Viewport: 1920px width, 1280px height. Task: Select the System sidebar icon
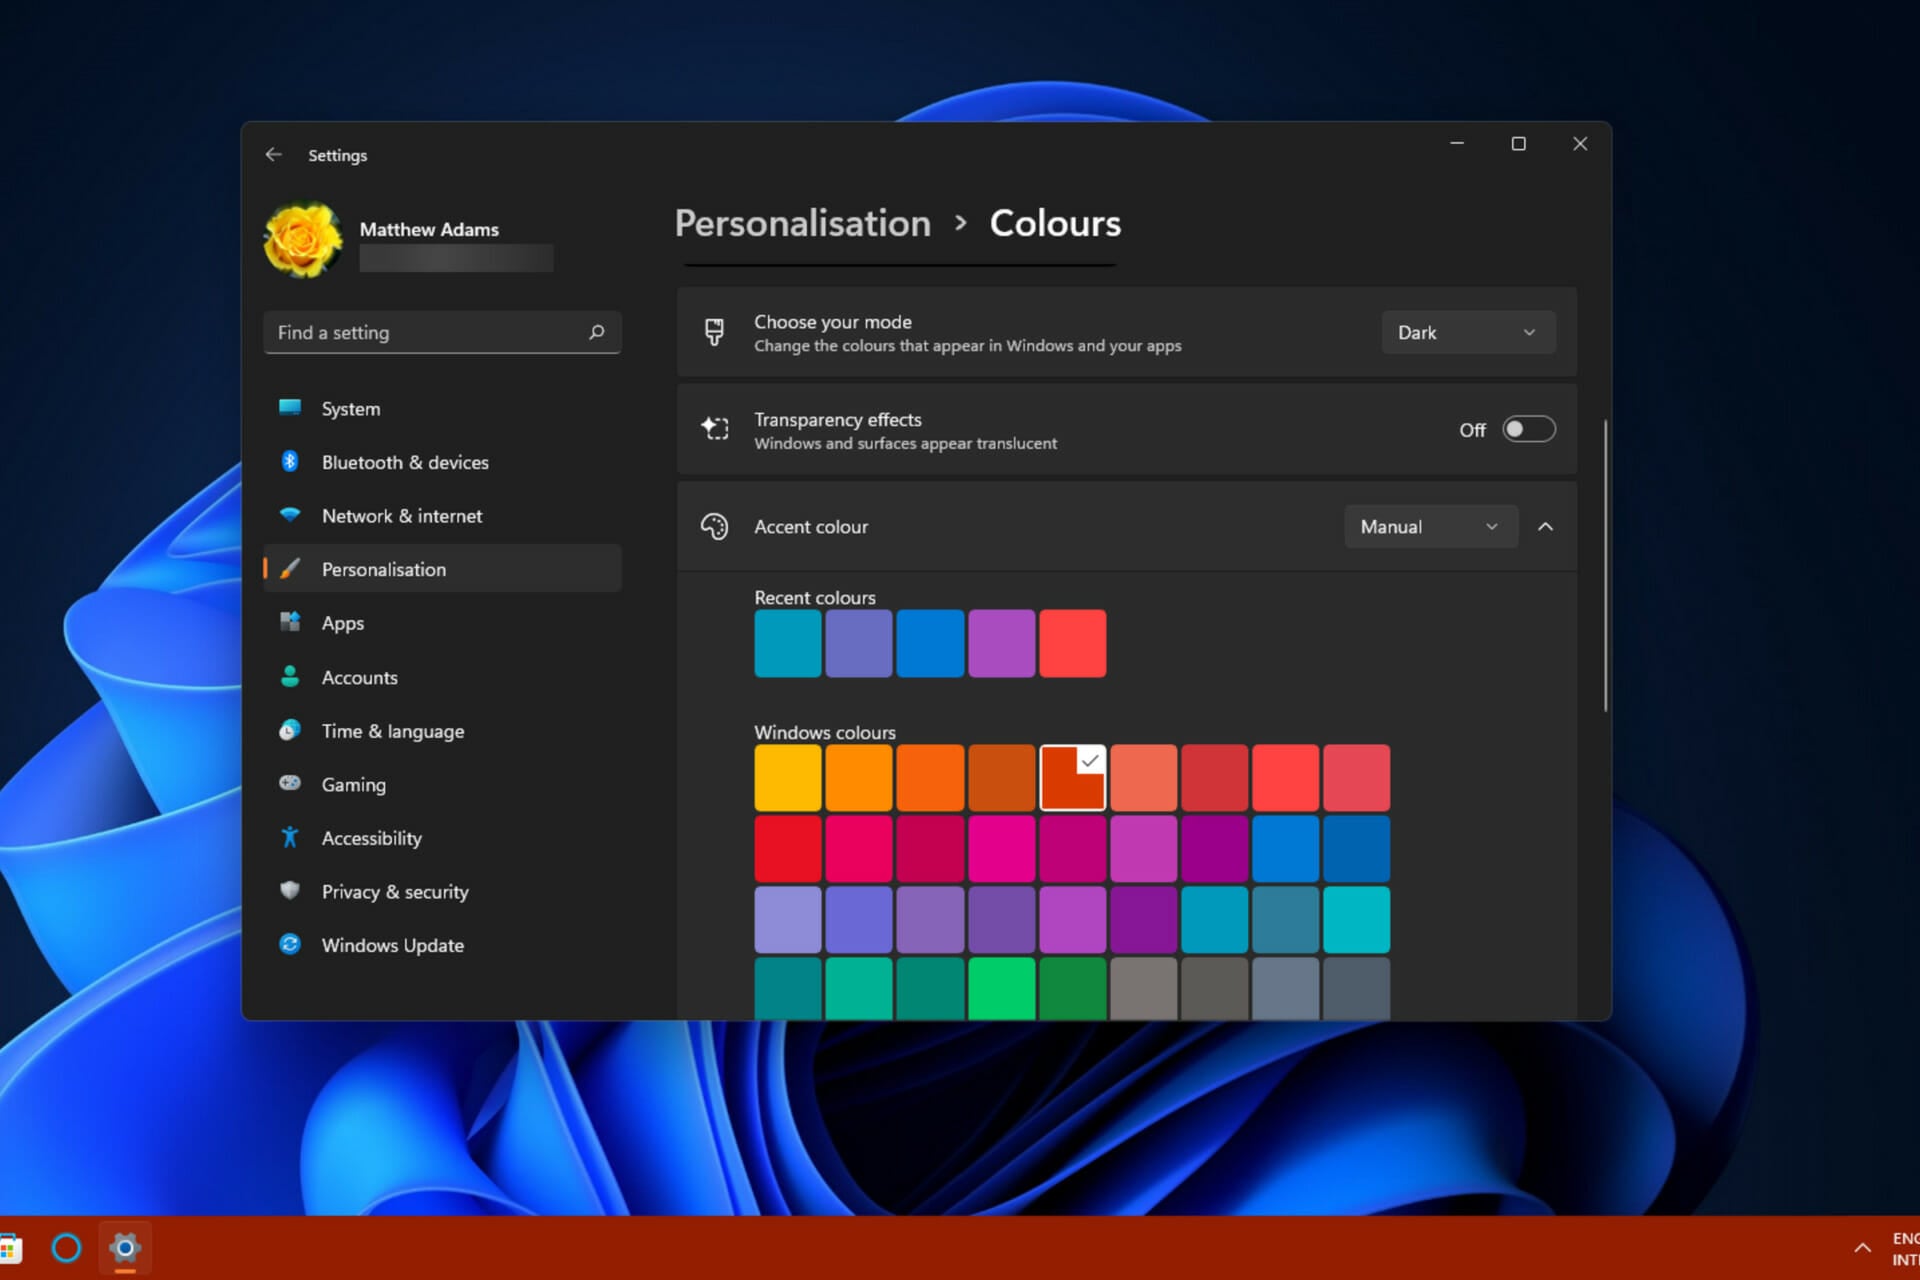coord(290,408)
